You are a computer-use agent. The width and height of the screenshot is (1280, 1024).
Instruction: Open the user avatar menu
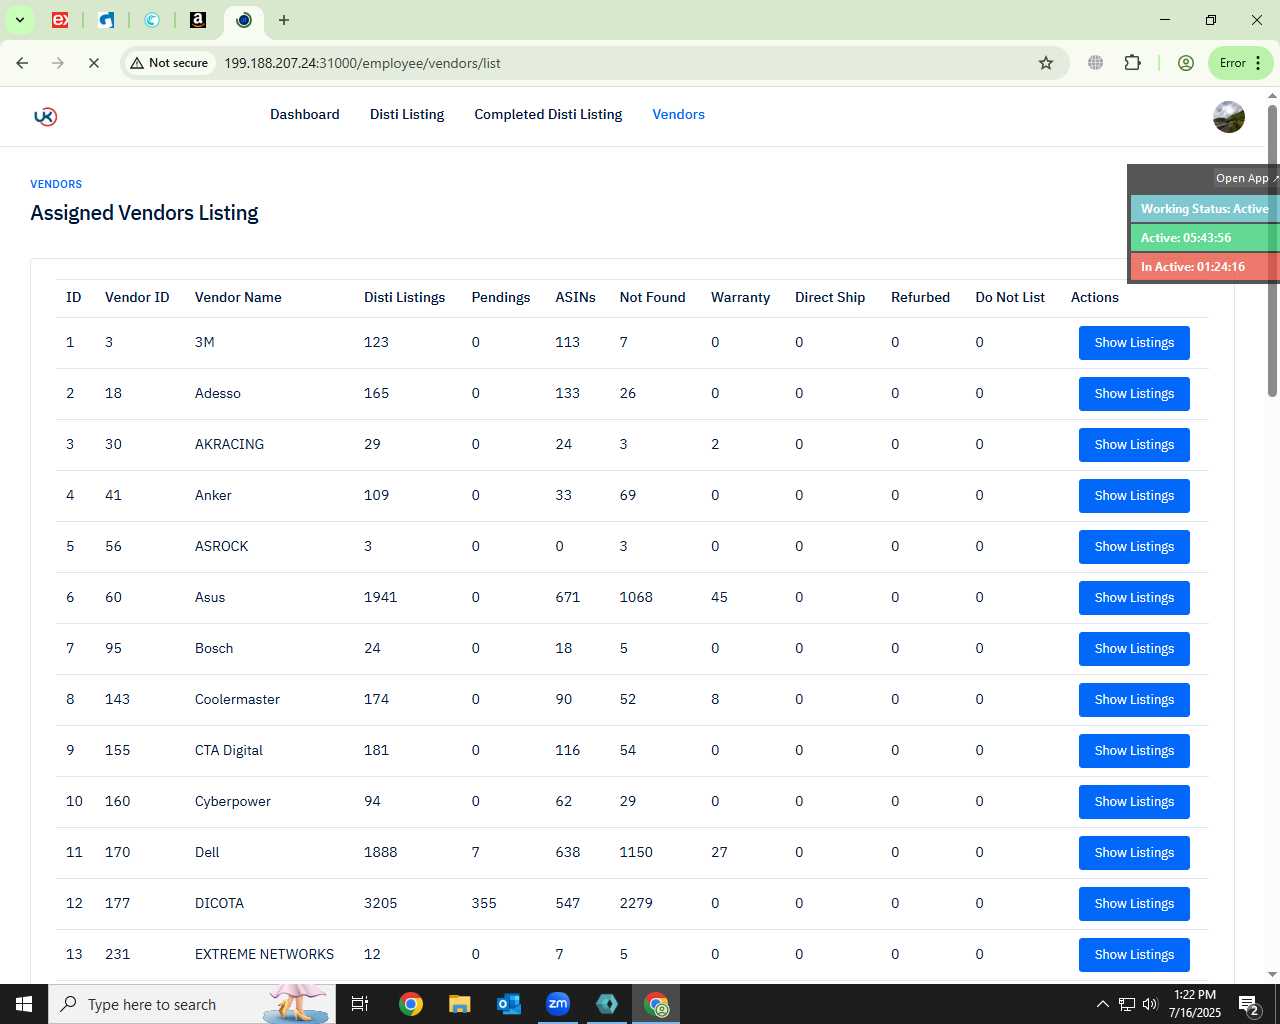[x=1229, y=117]
